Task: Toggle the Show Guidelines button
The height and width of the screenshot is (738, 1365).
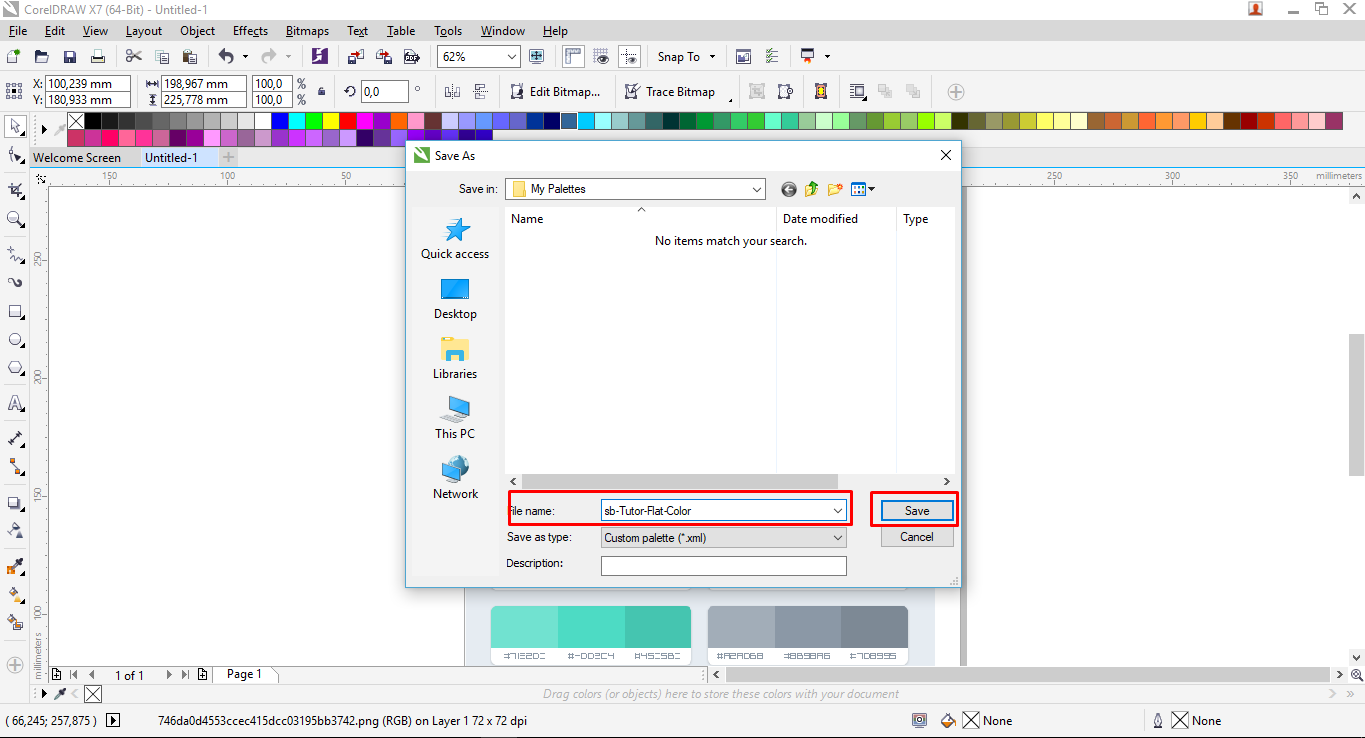Action: click(x=629, y=57)
